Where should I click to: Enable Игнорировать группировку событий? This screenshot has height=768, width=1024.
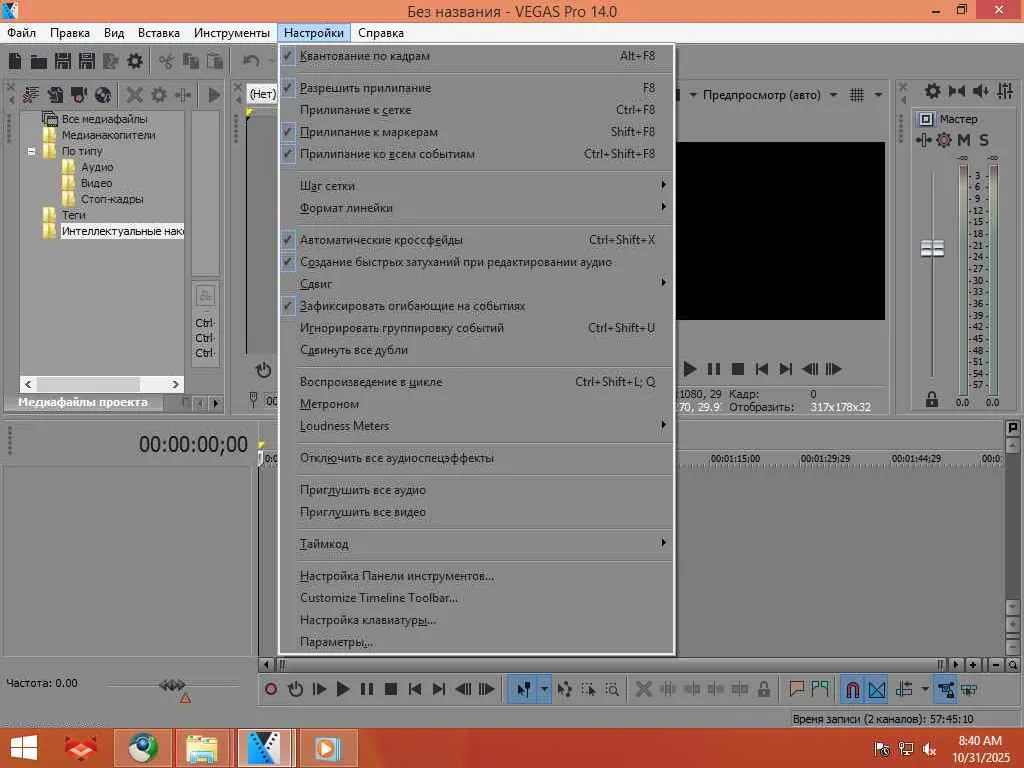(x=477, y=328)
